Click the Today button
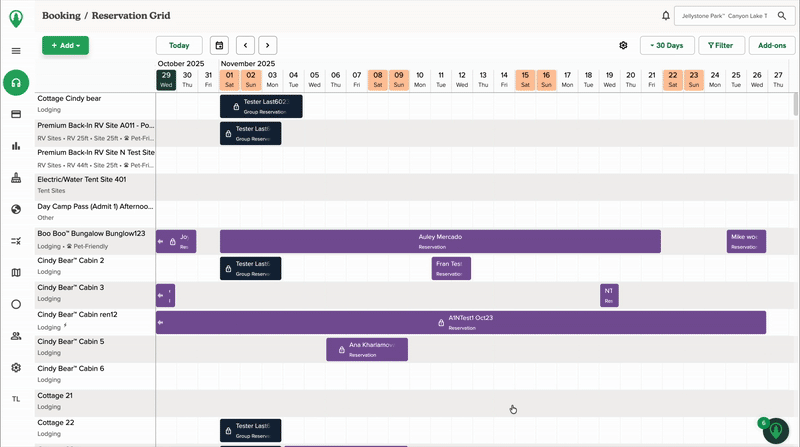Image resolution: width=800 pixels, height=447 pixels. coord(179,45)
